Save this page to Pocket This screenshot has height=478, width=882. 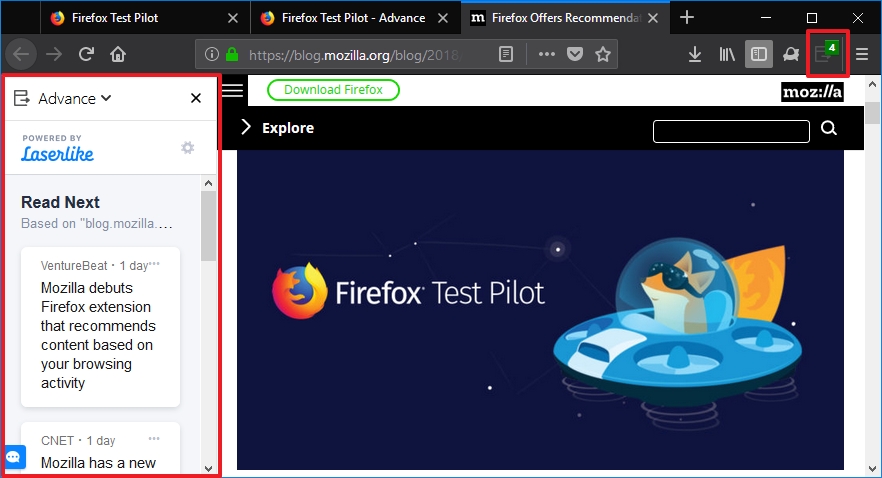(574, 55)
